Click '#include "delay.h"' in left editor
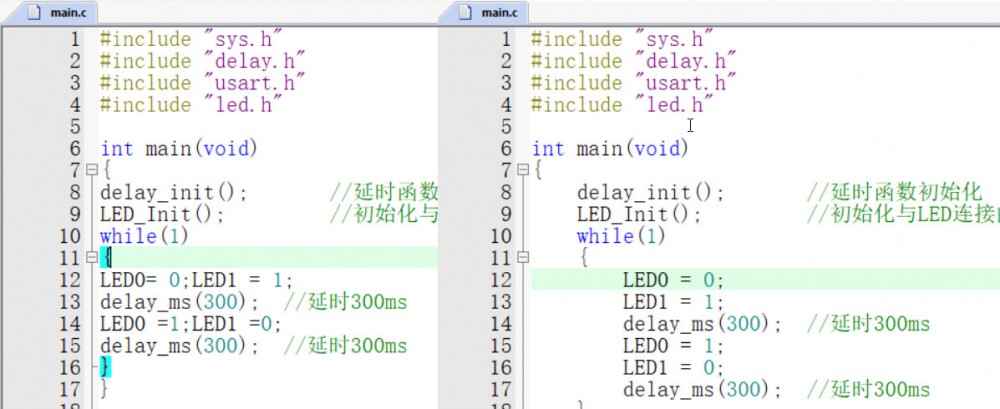1000x409 pixels. click(x=202, y=61)
